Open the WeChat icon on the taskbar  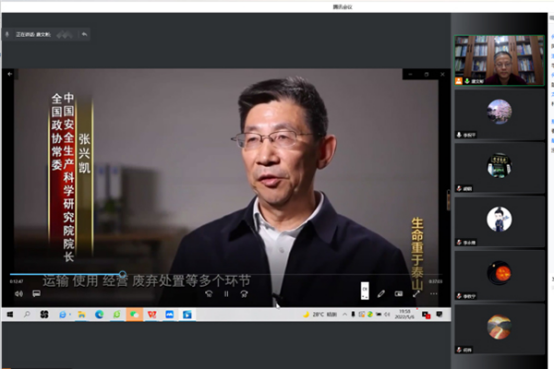[x=134, y=314]
